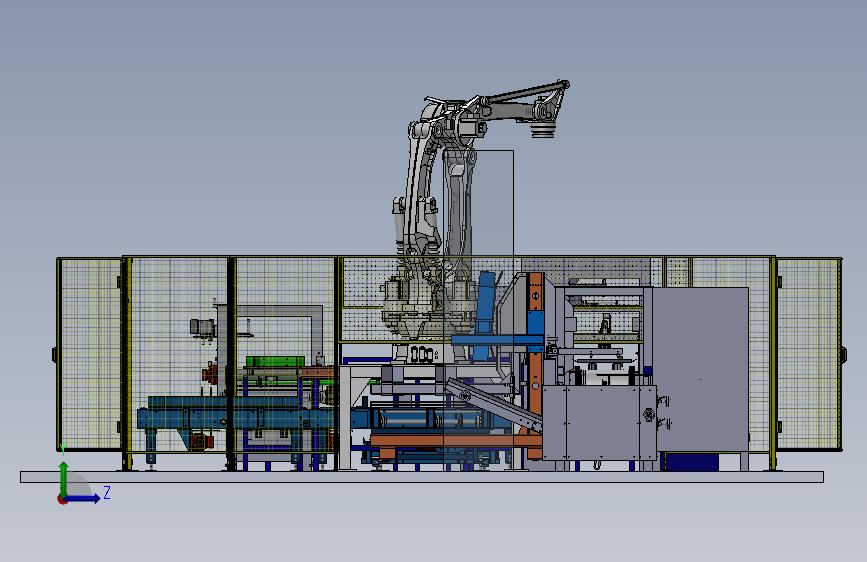Select the large gray electrical cabinet

tap(701, 368)
